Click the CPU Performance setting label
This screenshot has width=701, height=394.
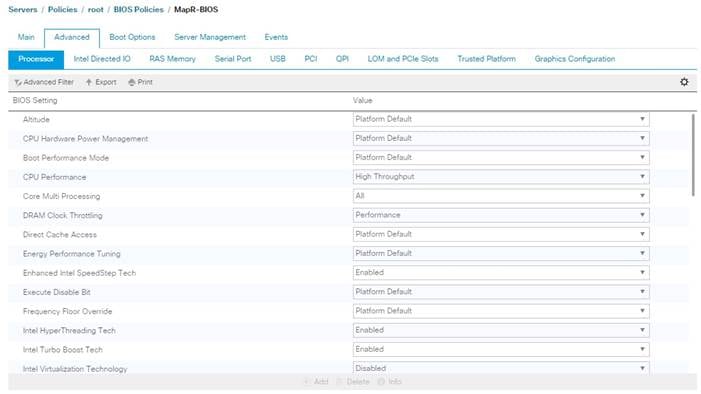pyautogui.click(x=55, y=177)
